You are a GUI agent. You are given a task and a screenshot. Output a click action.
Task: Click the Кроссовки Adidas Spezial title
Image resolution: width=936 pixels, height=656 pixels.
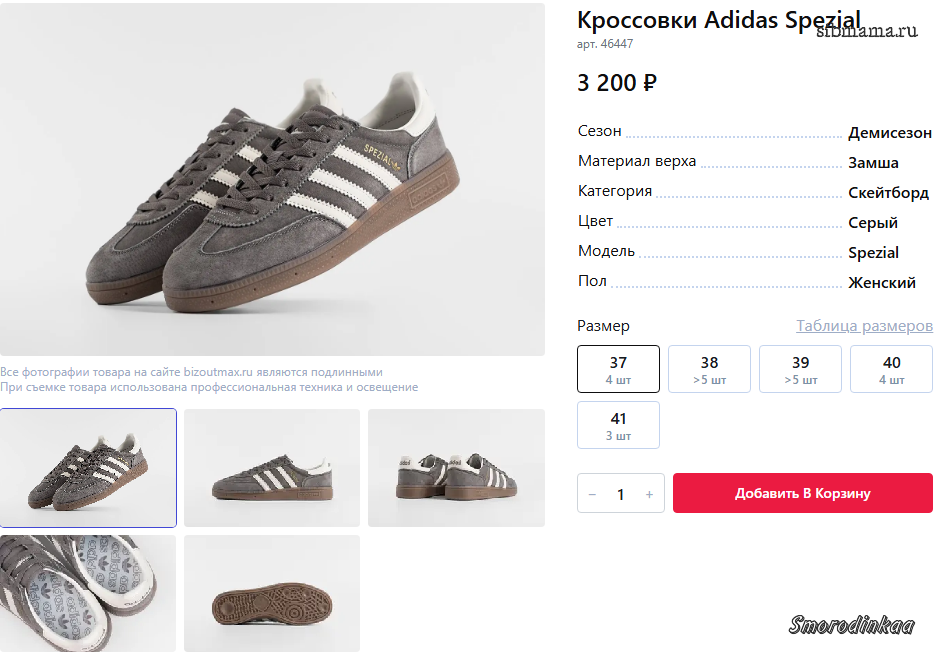click(718, 20)
